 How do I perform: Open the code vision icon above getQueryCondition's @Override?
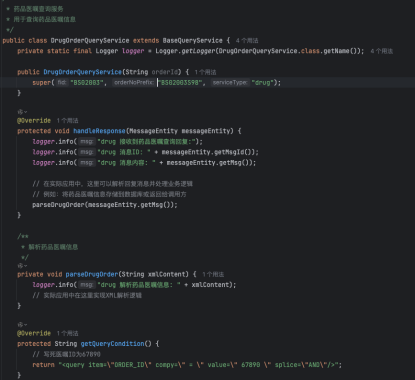click(22, 324)
